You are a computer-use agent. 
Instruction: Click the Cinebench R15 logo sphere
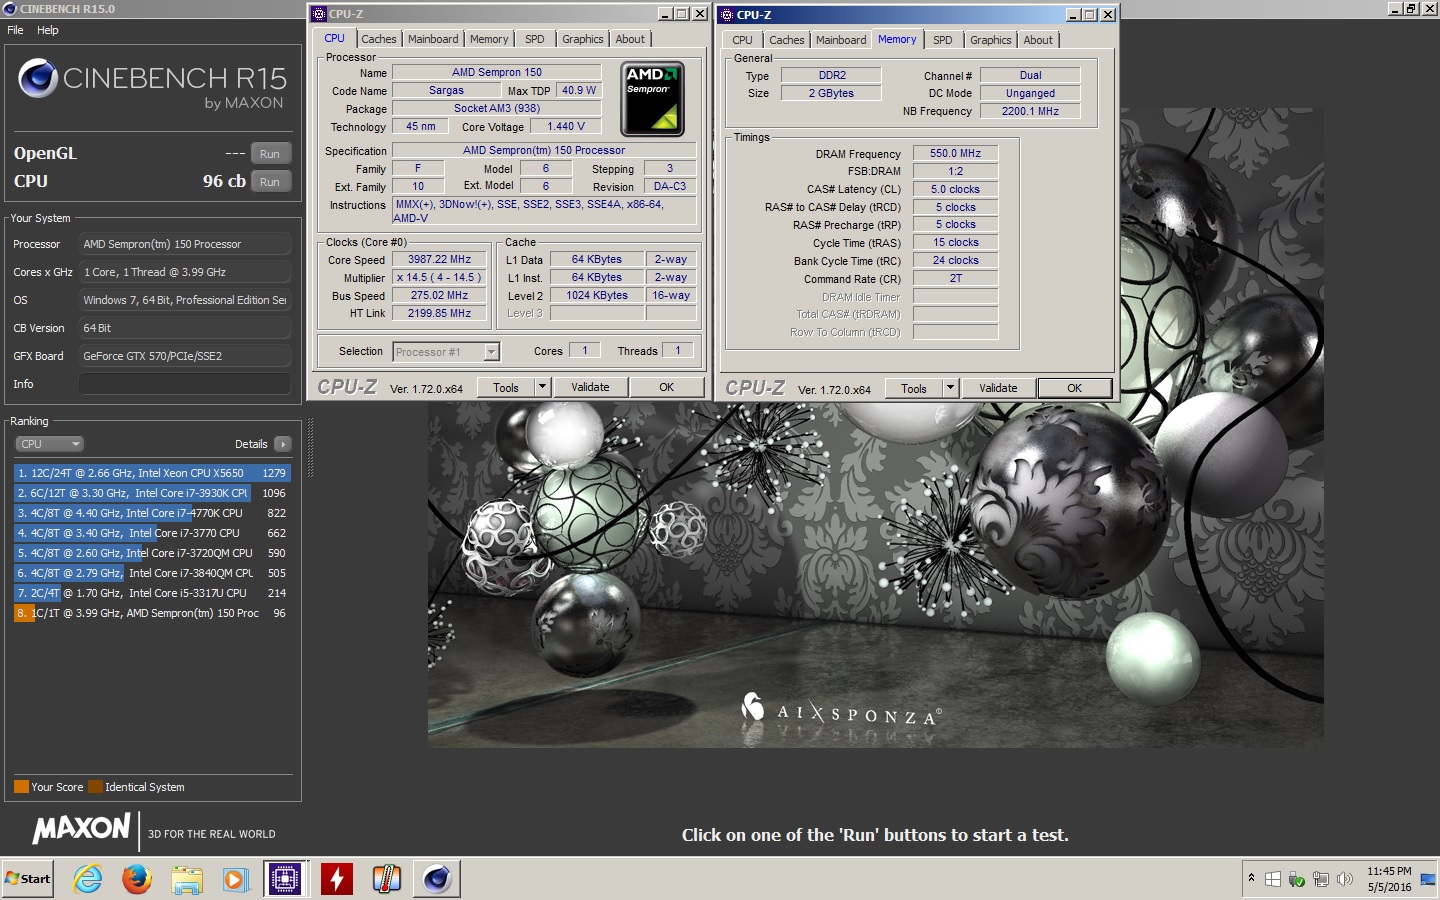(x=38, y=78)
